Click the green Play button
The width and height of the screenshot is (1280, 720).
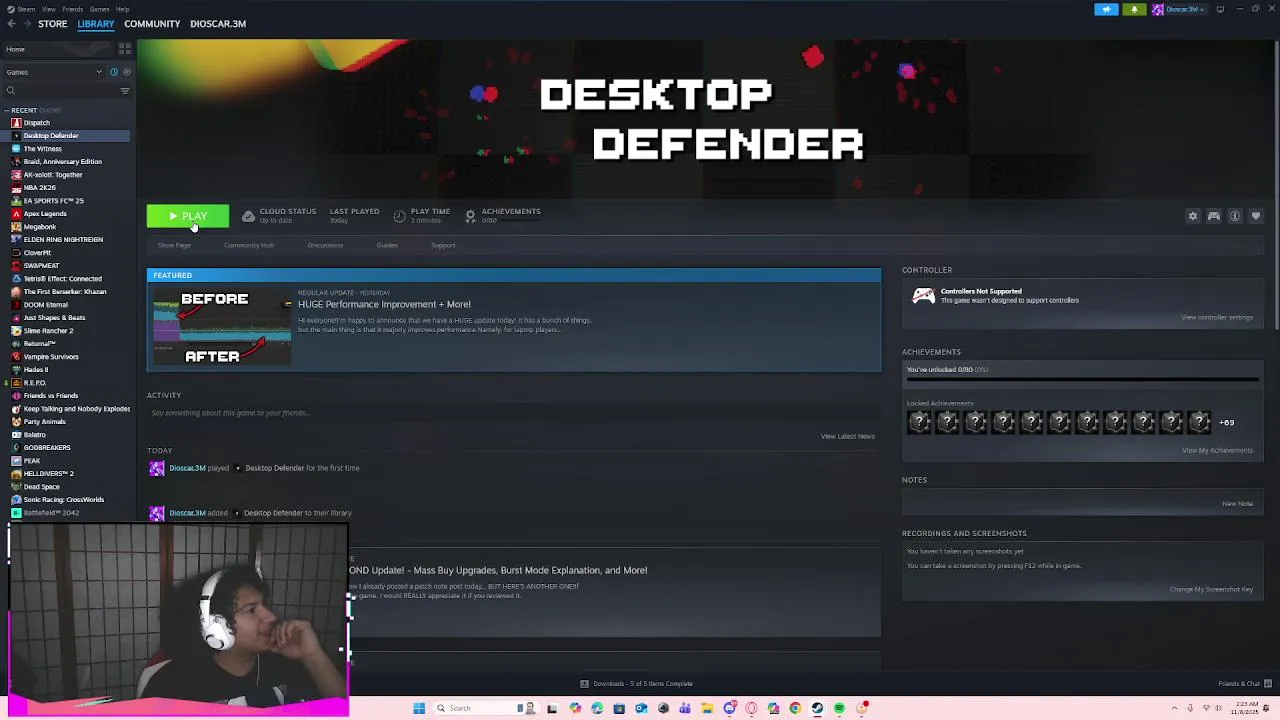(x=188, y=216)
